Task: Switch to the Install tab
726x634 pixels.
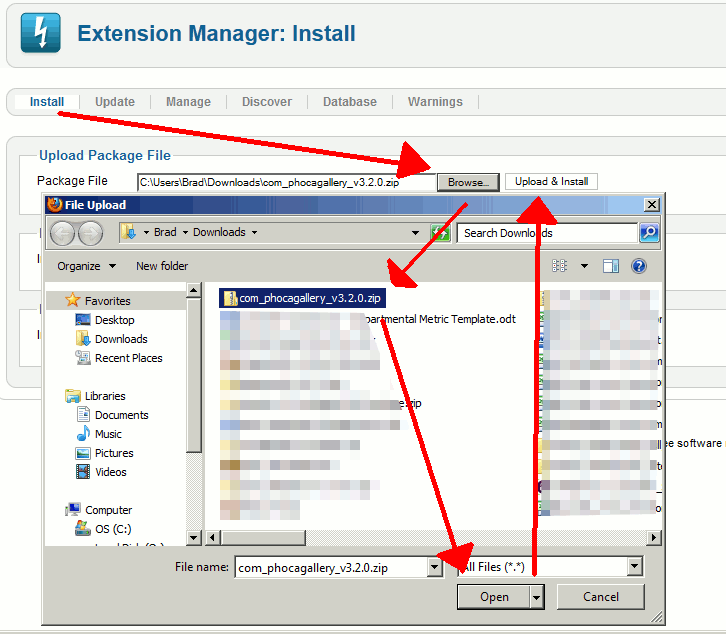Action: click(x=47, y=101)
